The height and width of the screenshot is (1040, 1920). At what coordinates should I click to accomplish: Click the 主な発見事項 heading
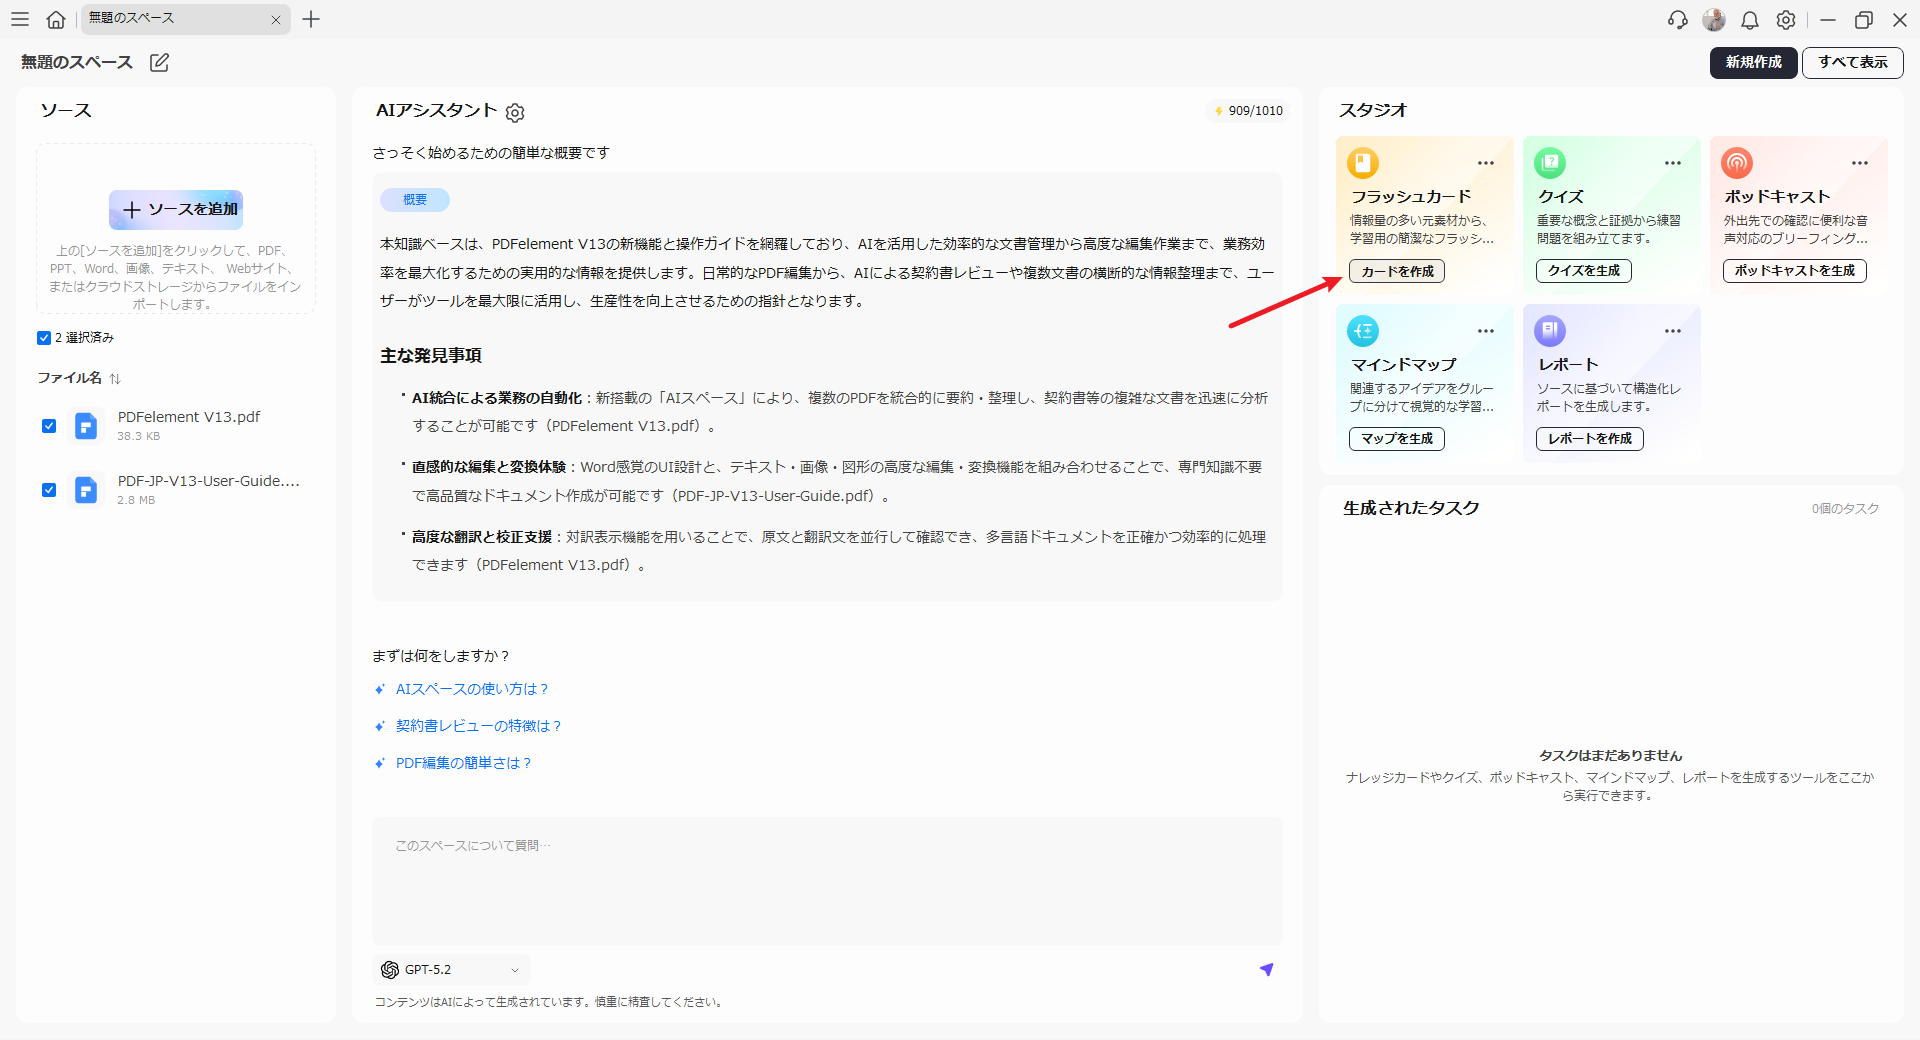431,355
